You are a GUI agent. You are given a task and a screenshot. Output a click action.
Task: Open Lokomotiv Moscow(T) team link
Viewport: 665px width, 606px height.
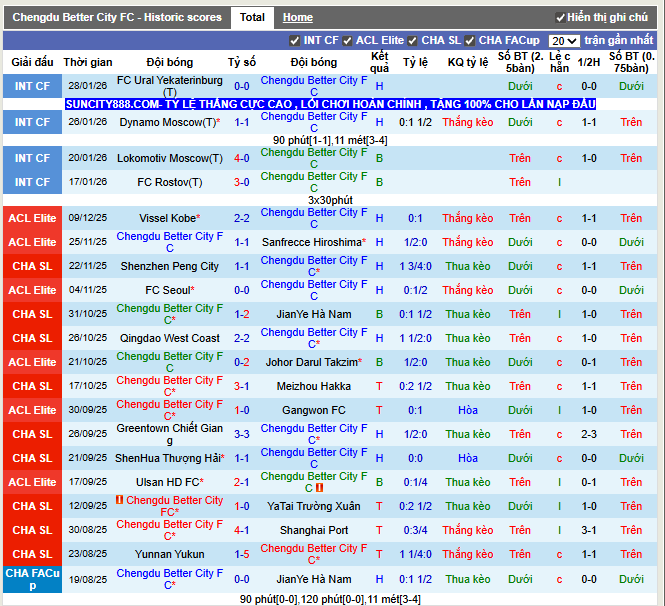[x=170, y=158]
